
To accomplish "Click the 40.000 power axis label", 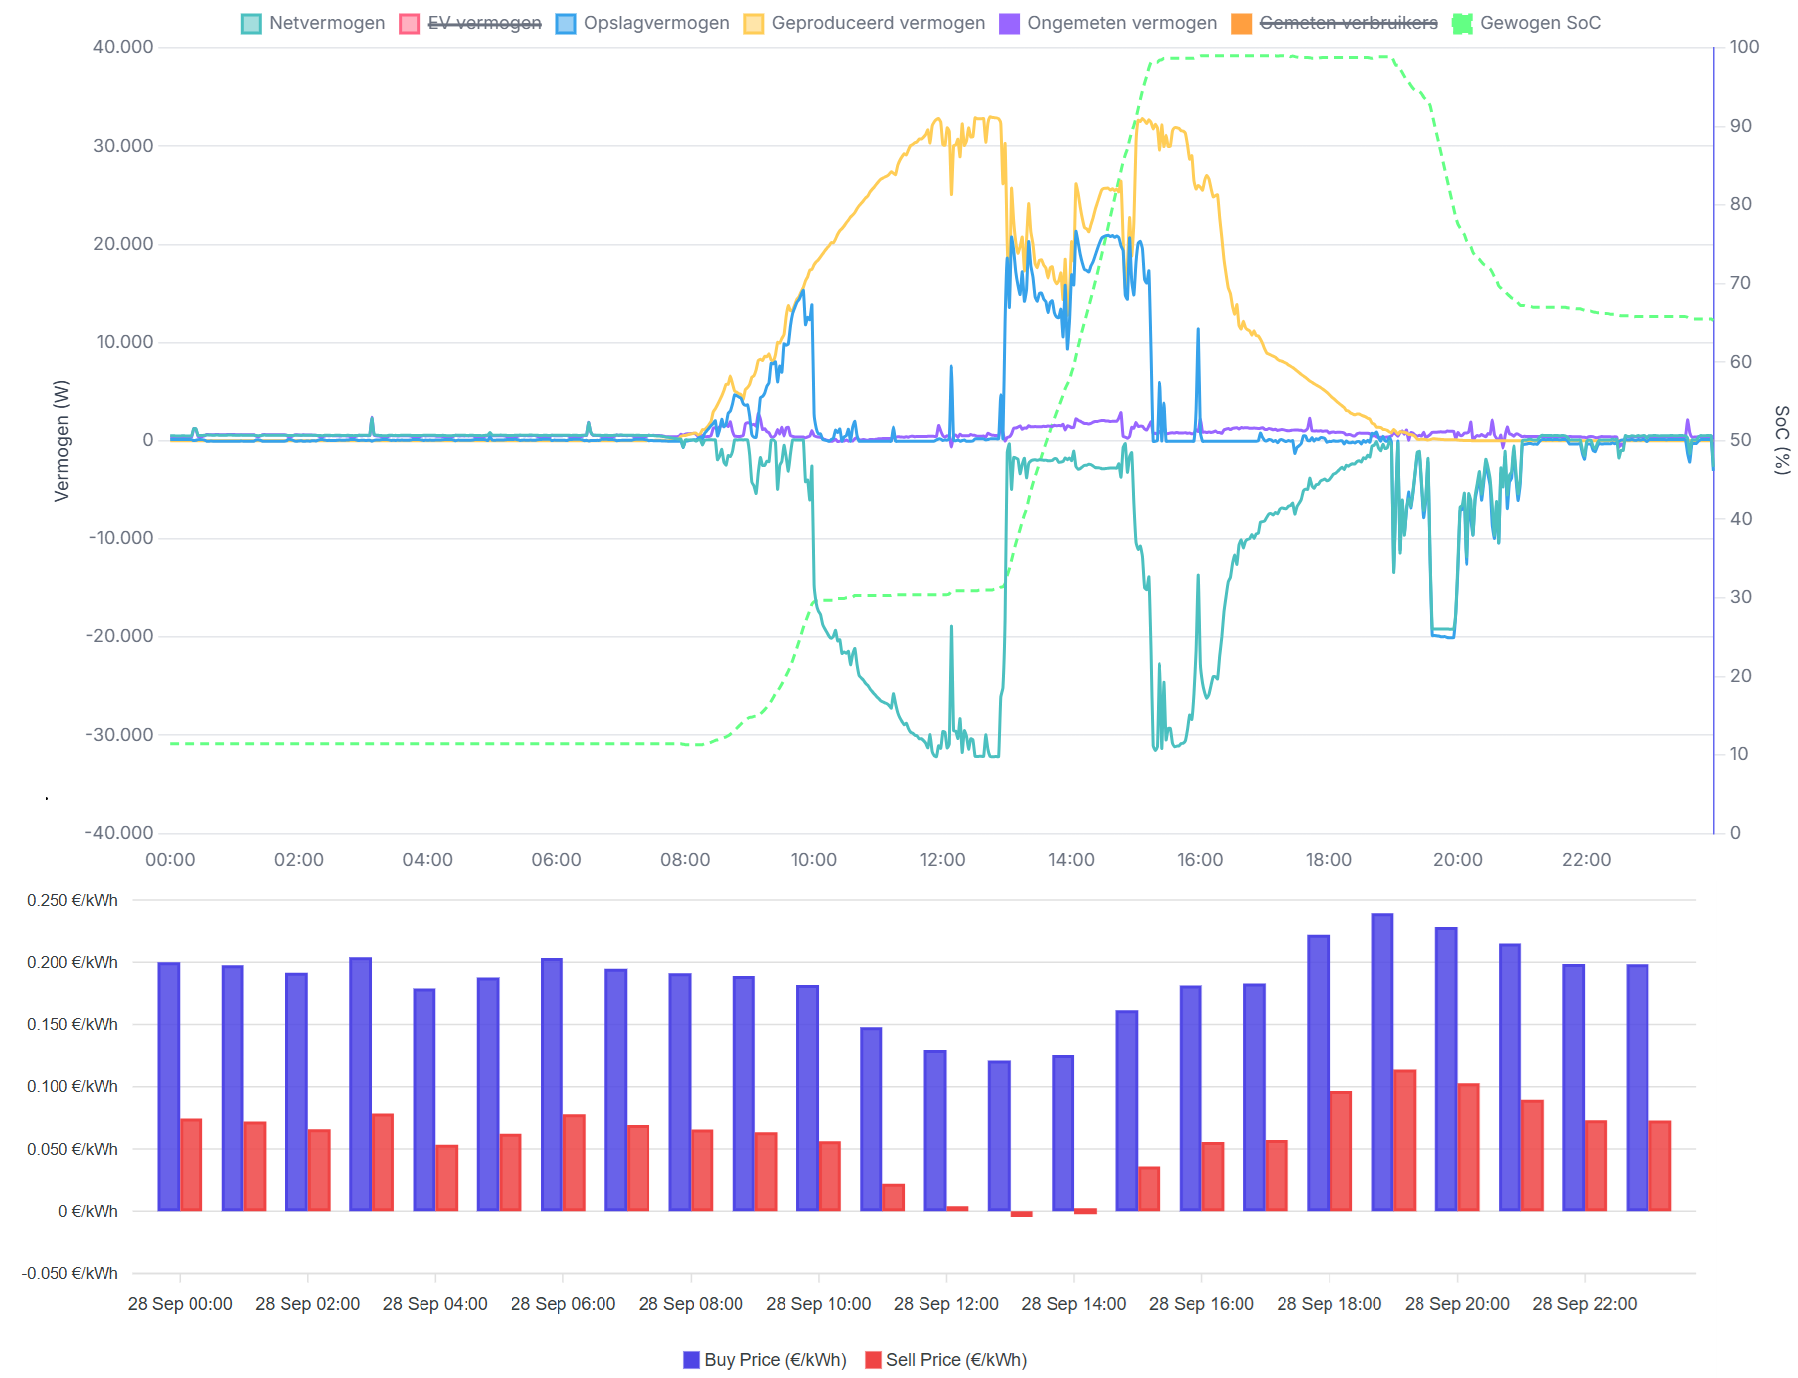I will pos(123,47).
